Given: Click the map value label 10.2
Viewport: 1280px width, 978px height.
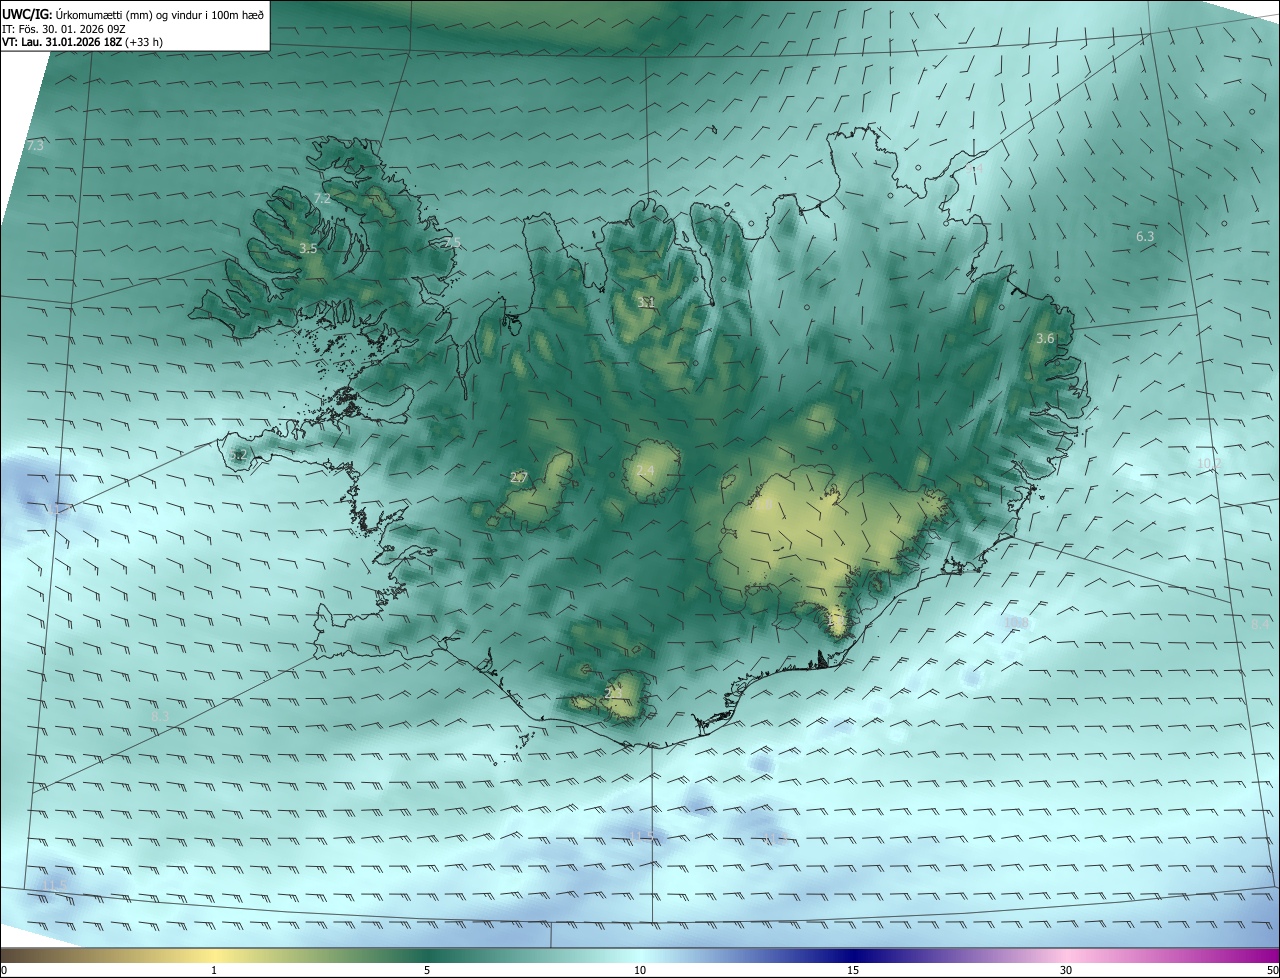Looking at the screenshot, I should pos(1209,463).
